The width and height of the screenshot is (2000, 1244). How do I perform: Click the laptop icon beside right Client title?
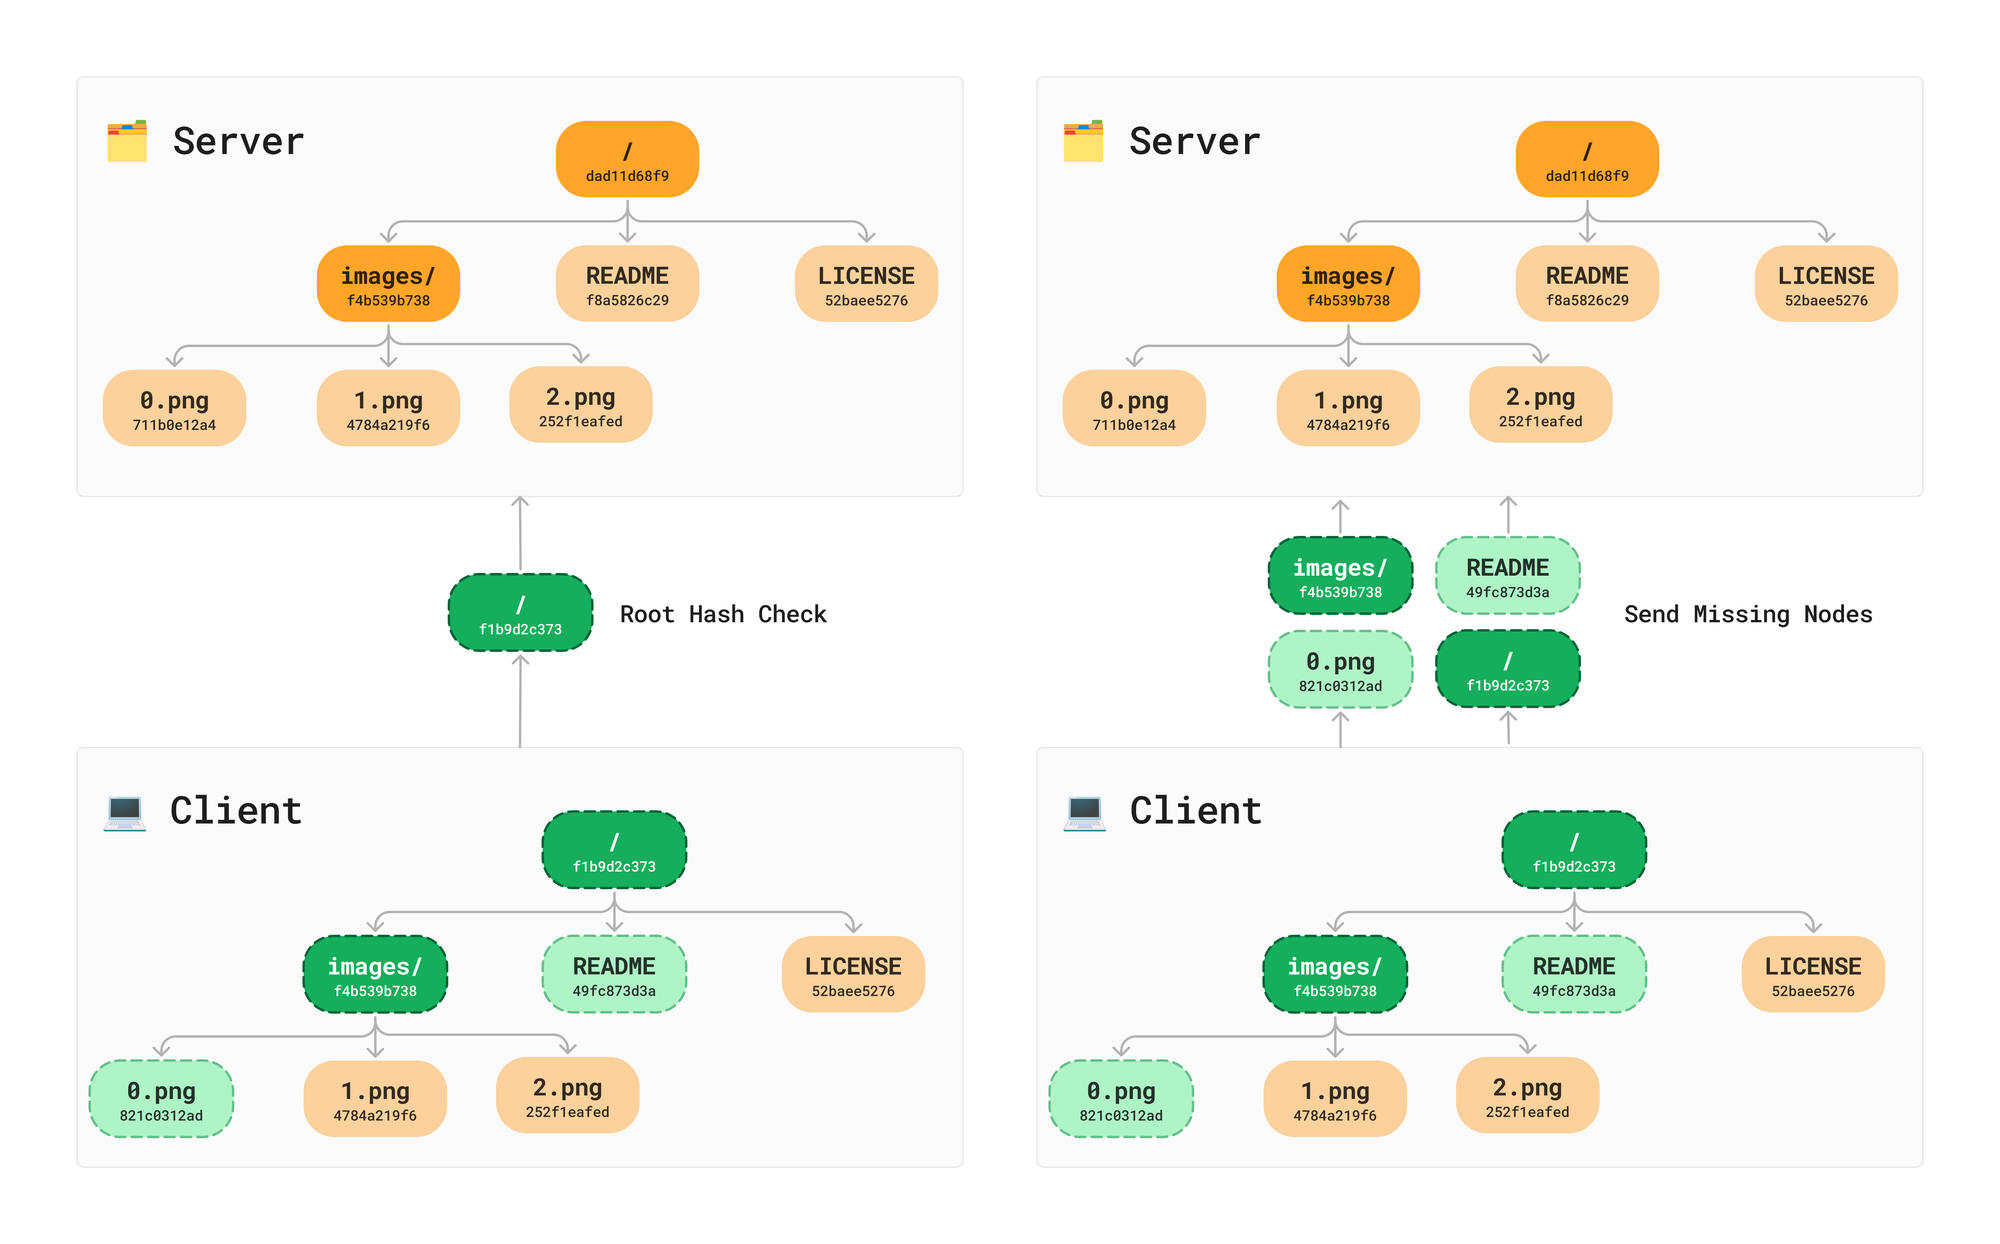click(1085, 811)
